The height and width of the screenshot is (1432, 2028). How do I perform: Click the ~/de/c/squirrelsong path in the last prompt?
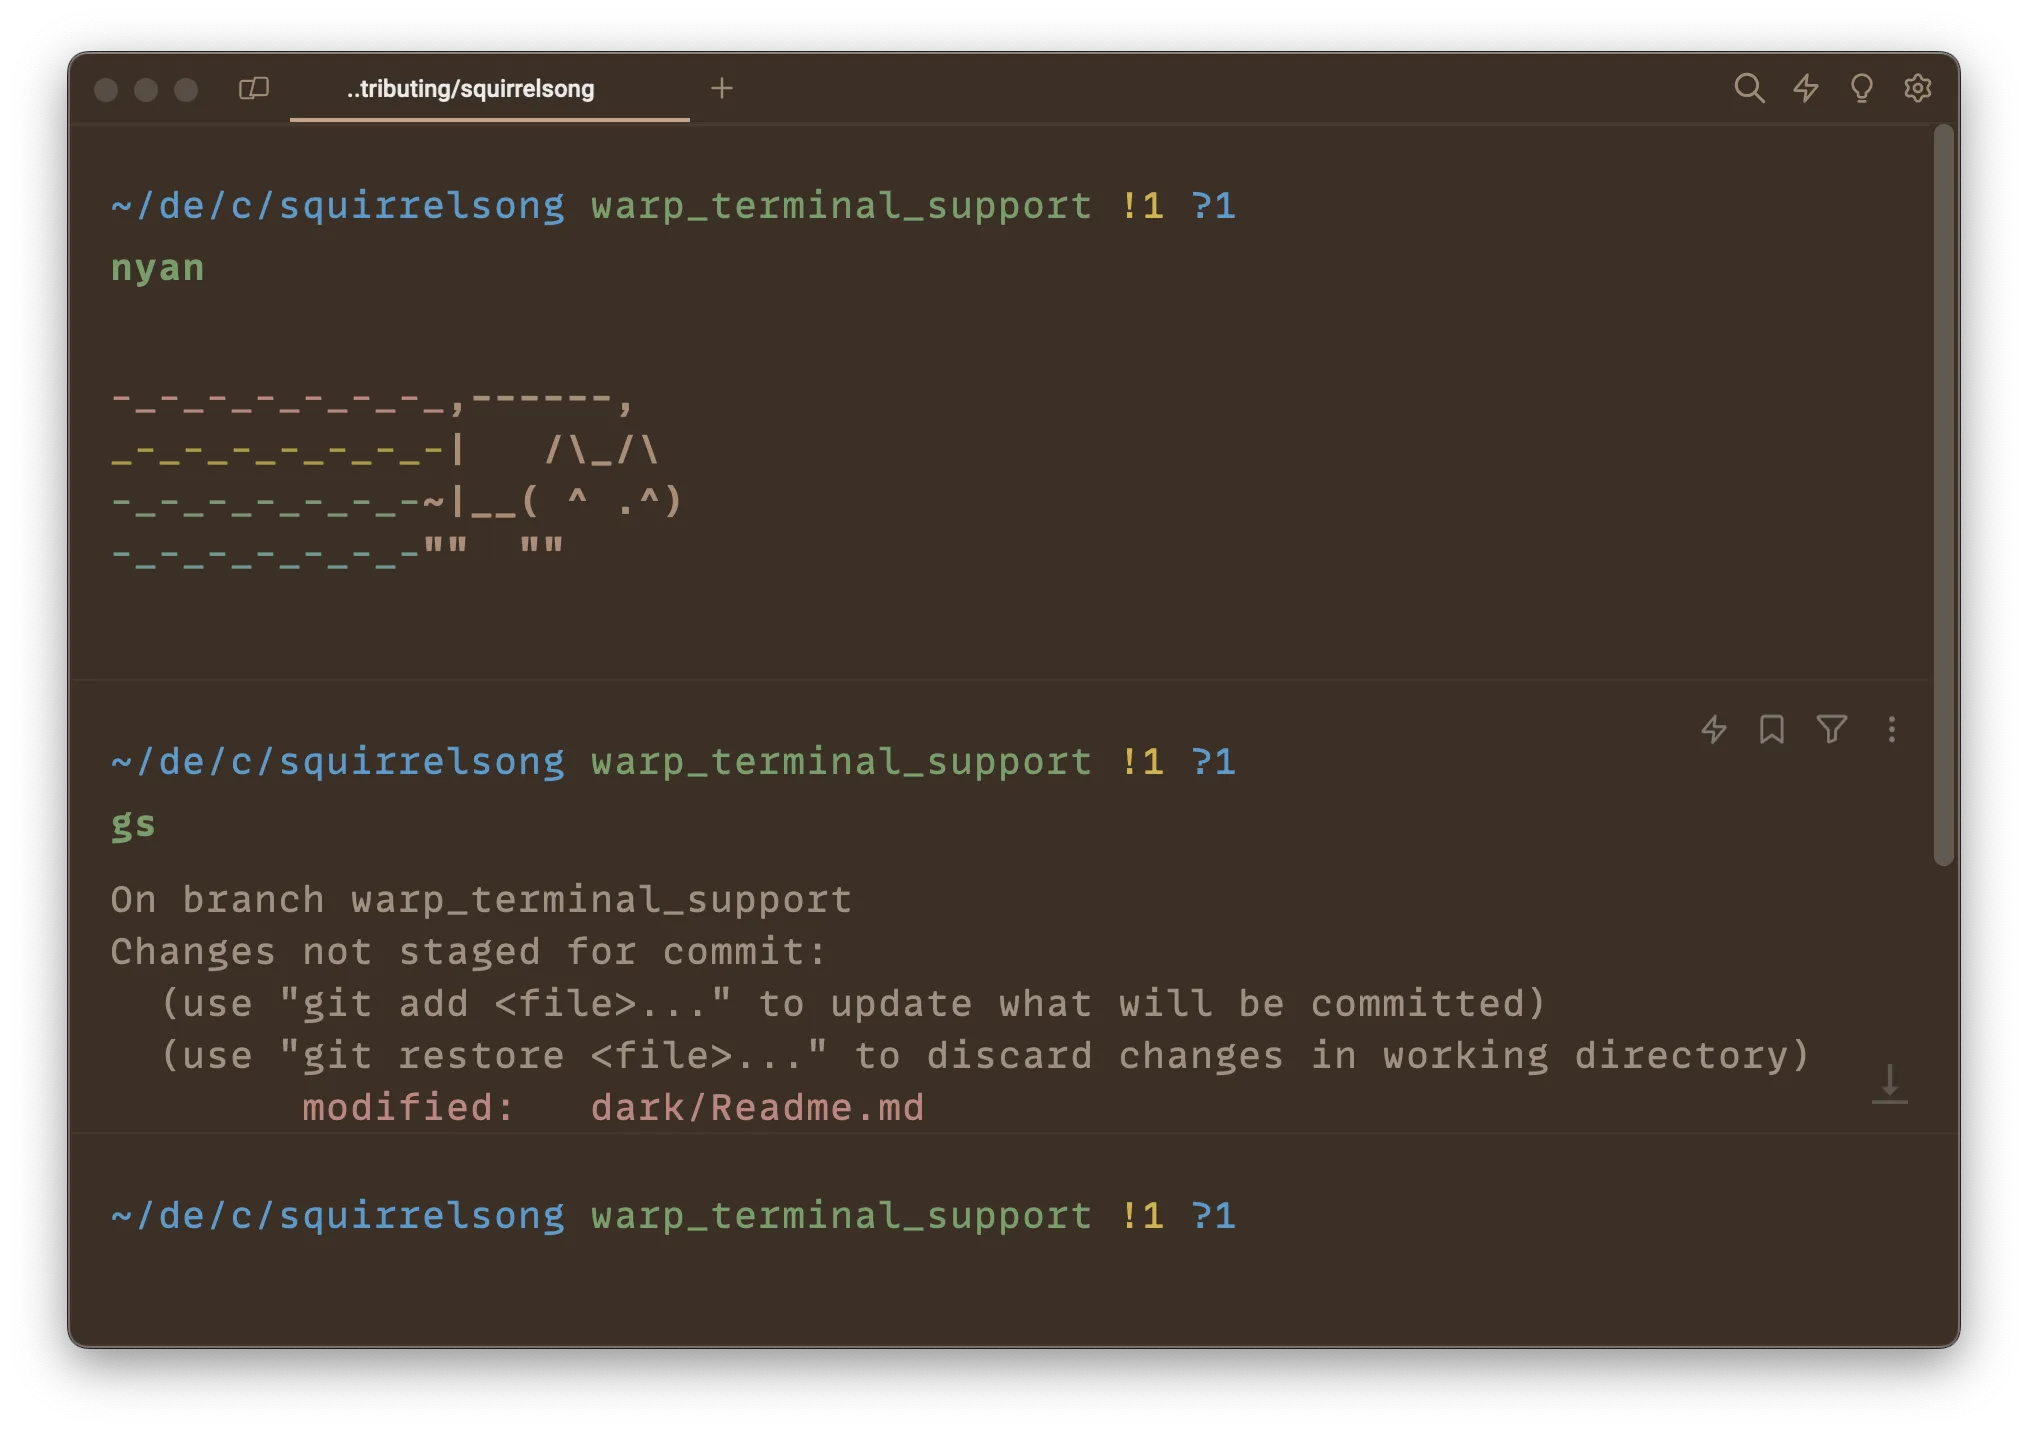click(x=337, y=1215)
